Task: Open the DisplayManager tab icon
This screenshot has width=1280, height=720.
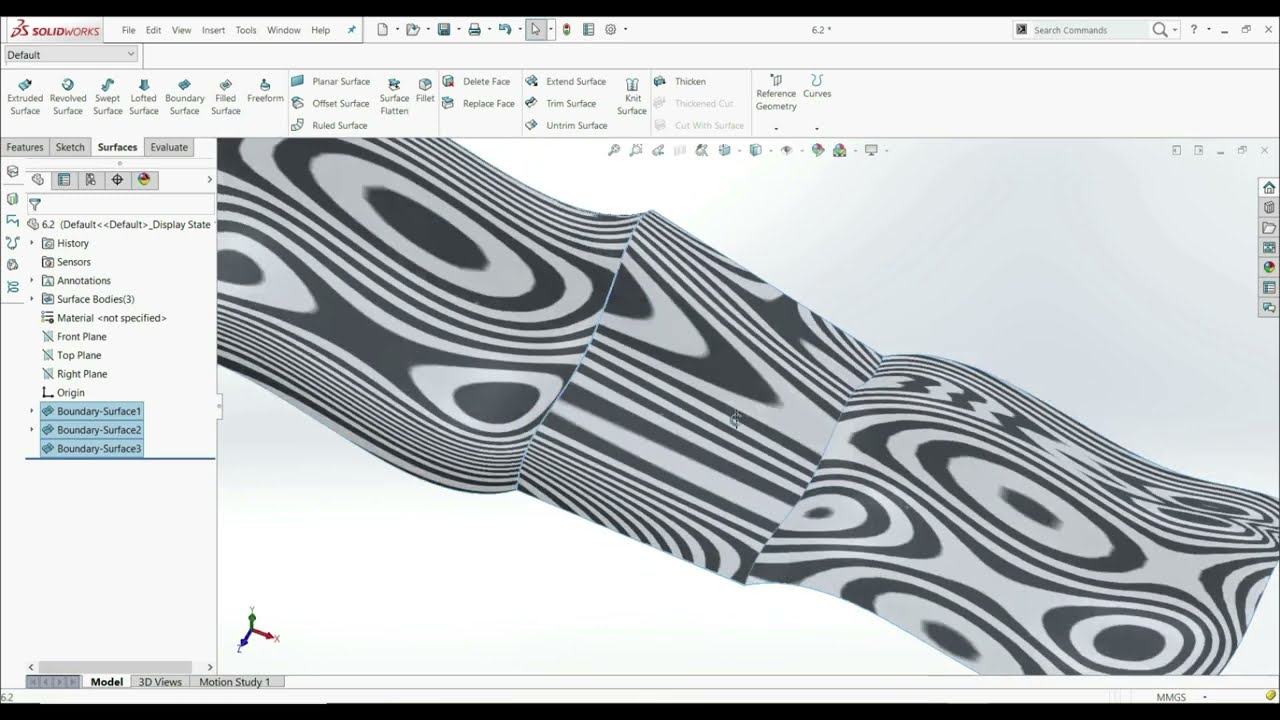Action: pos(144,180)
